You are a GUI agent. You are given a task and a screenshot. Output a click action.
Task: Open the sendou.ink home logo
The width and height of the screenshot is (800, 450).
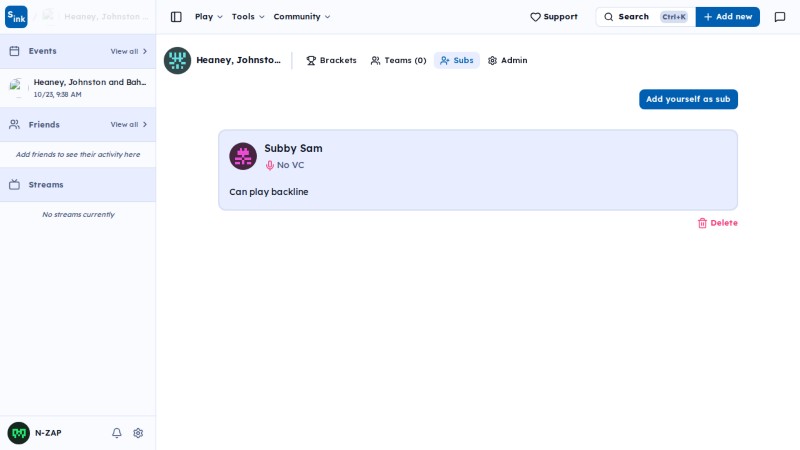pos(16,17)
